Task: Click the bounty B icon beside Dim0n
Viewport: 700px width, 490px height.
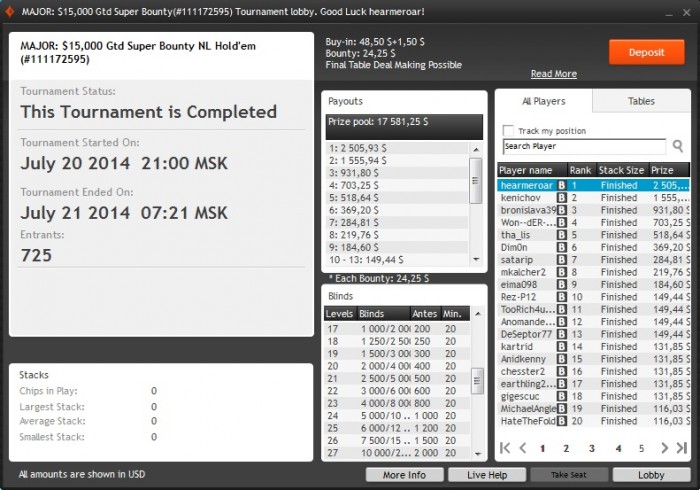Action: coord(562,247)
